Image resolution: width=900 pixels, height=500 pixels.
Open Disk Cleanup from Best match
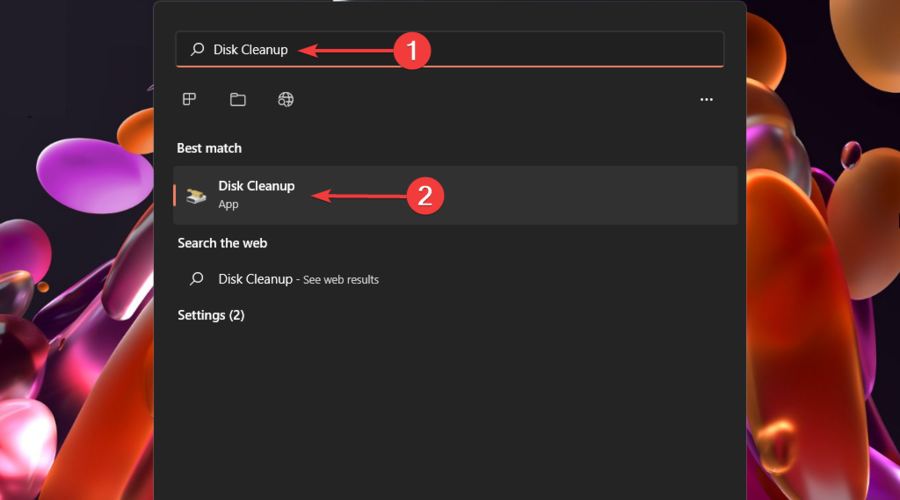256,187
